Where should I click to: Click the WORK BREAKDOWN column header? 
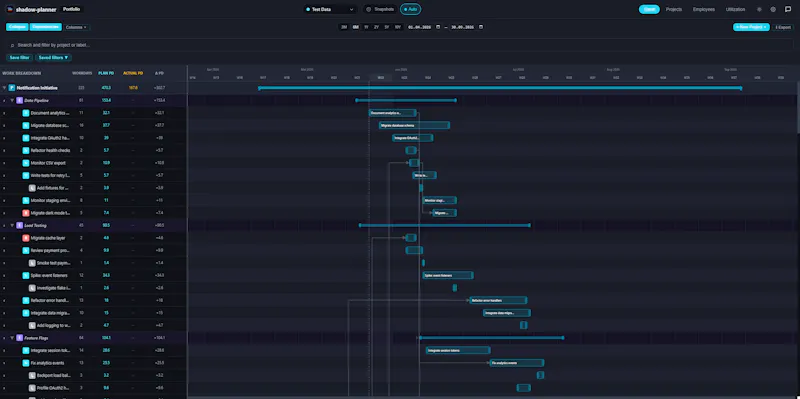tap(21, 73)
